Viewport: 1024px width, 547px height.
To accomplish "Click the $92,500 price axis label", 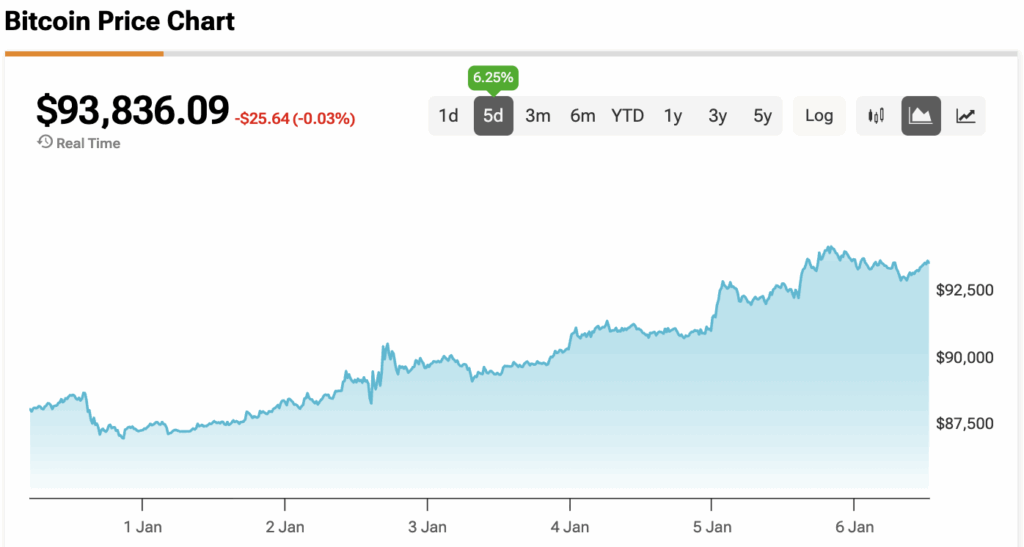I will click(964, 290).
